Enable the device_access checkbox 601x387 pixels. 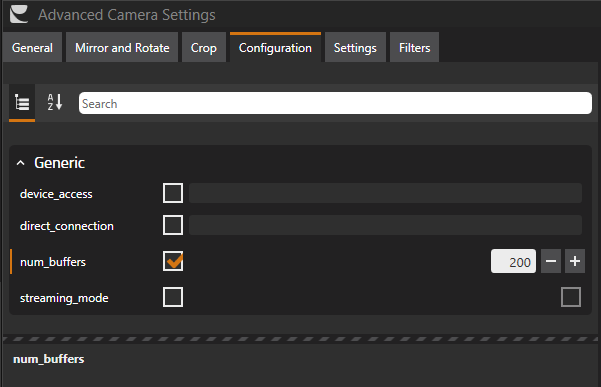coord(173,193)
